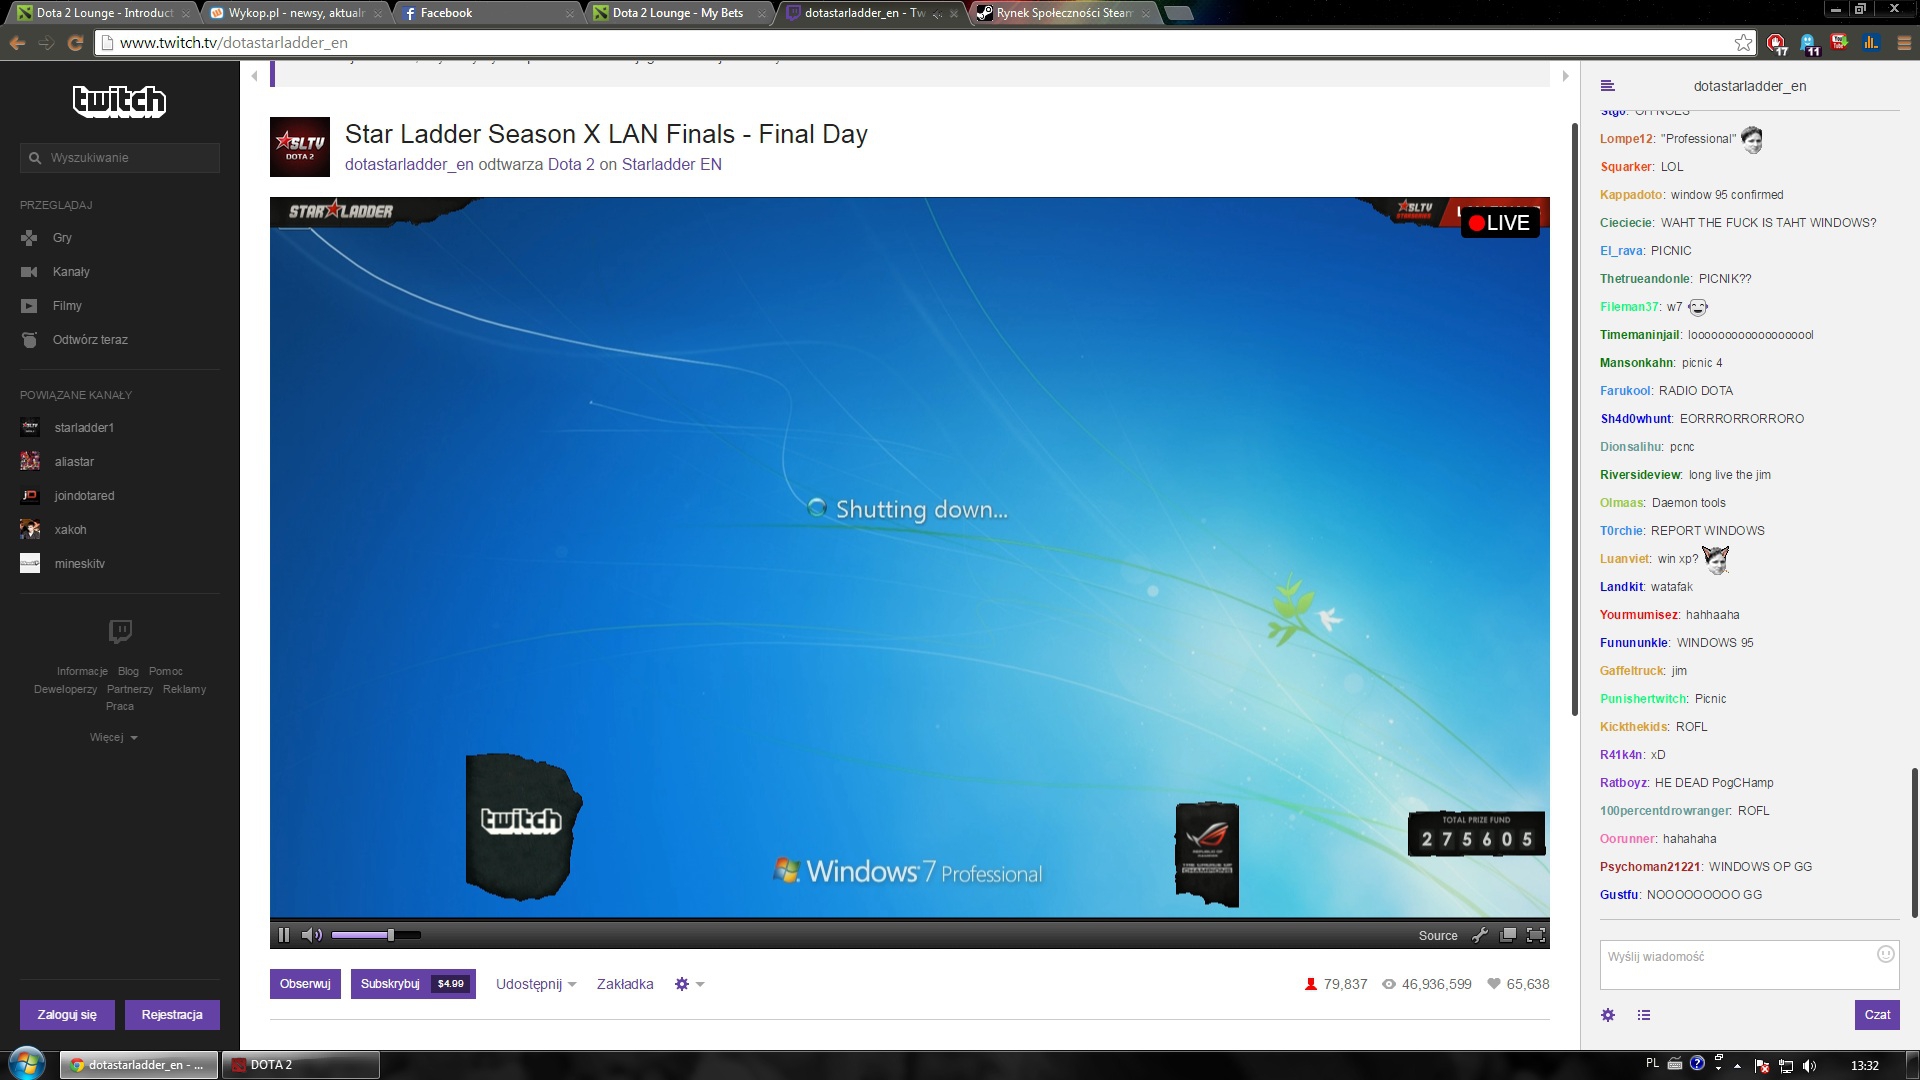This screenshot has width=1920, height=1080.
Task: Pause the live stream video
Action: click(x=284, y=935)
